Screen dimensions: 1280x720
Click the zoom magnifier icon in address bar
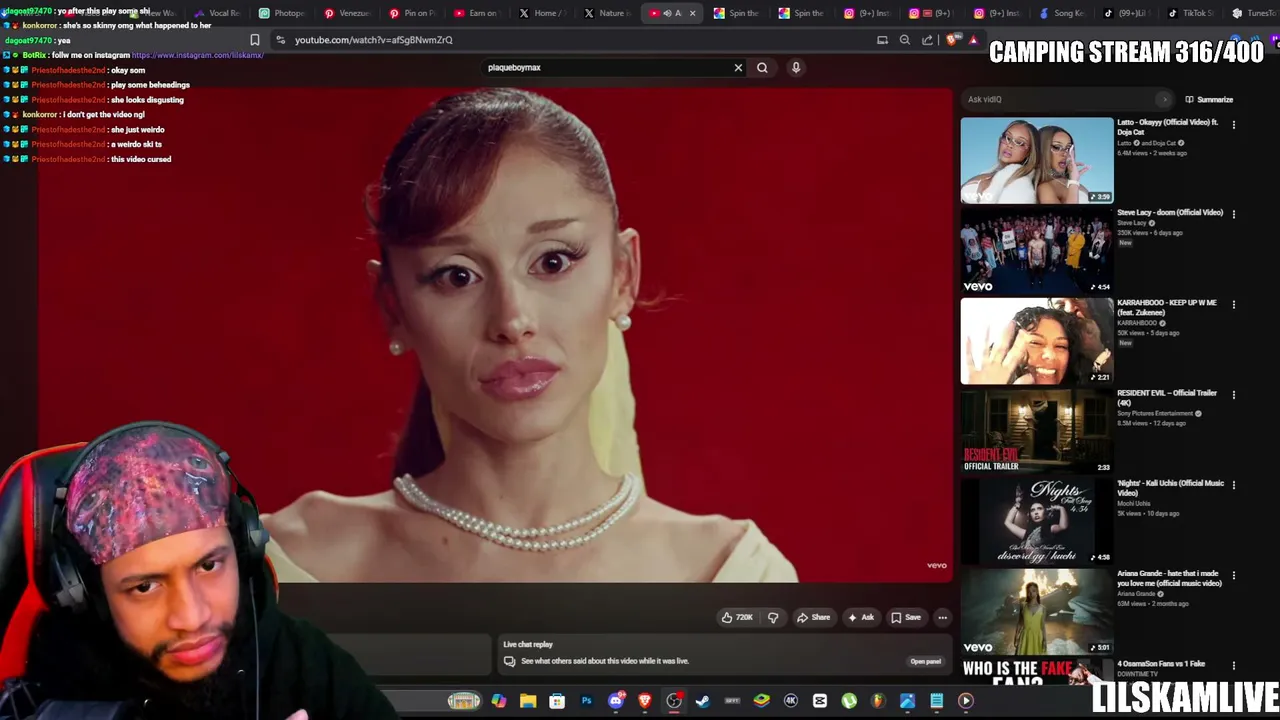tap(905, 40)
